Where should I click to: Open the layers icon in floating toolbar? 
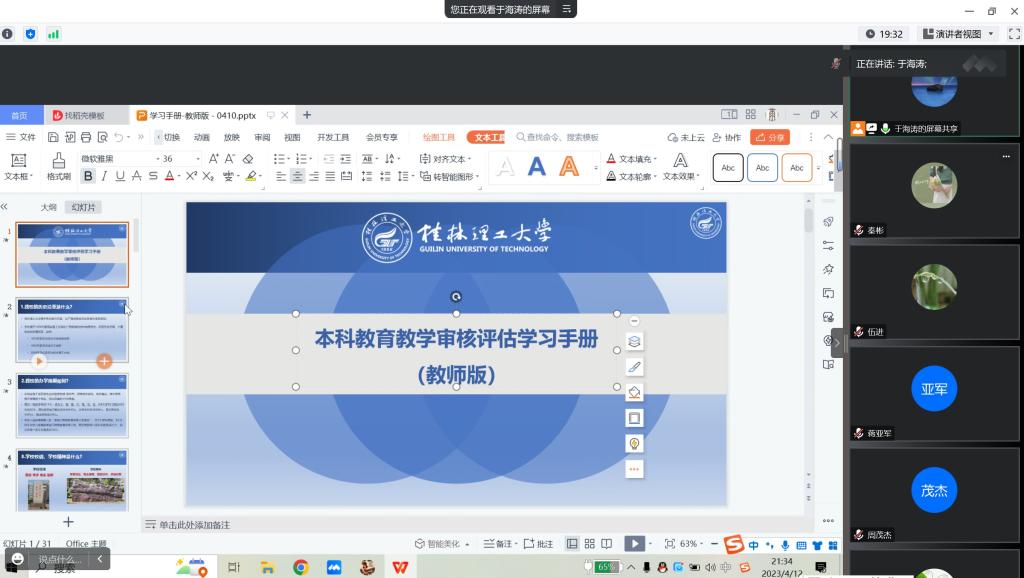coord(634,342)
